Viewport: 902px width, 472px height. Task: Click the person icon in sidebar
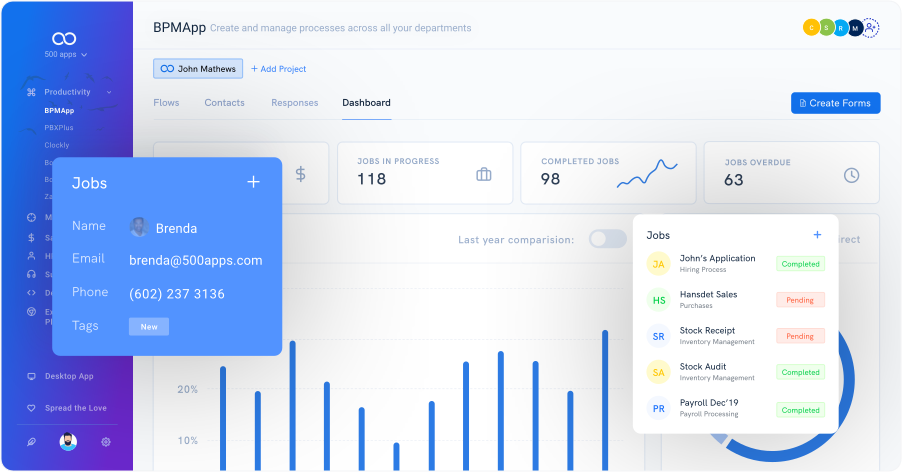pos(32,256)
